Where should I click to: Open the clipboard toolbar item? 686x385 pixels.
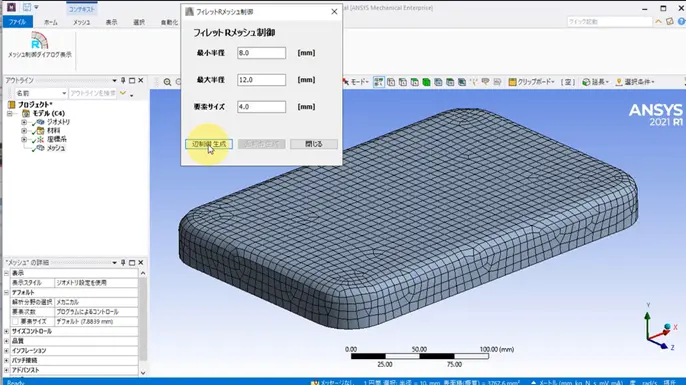[532, 82]
